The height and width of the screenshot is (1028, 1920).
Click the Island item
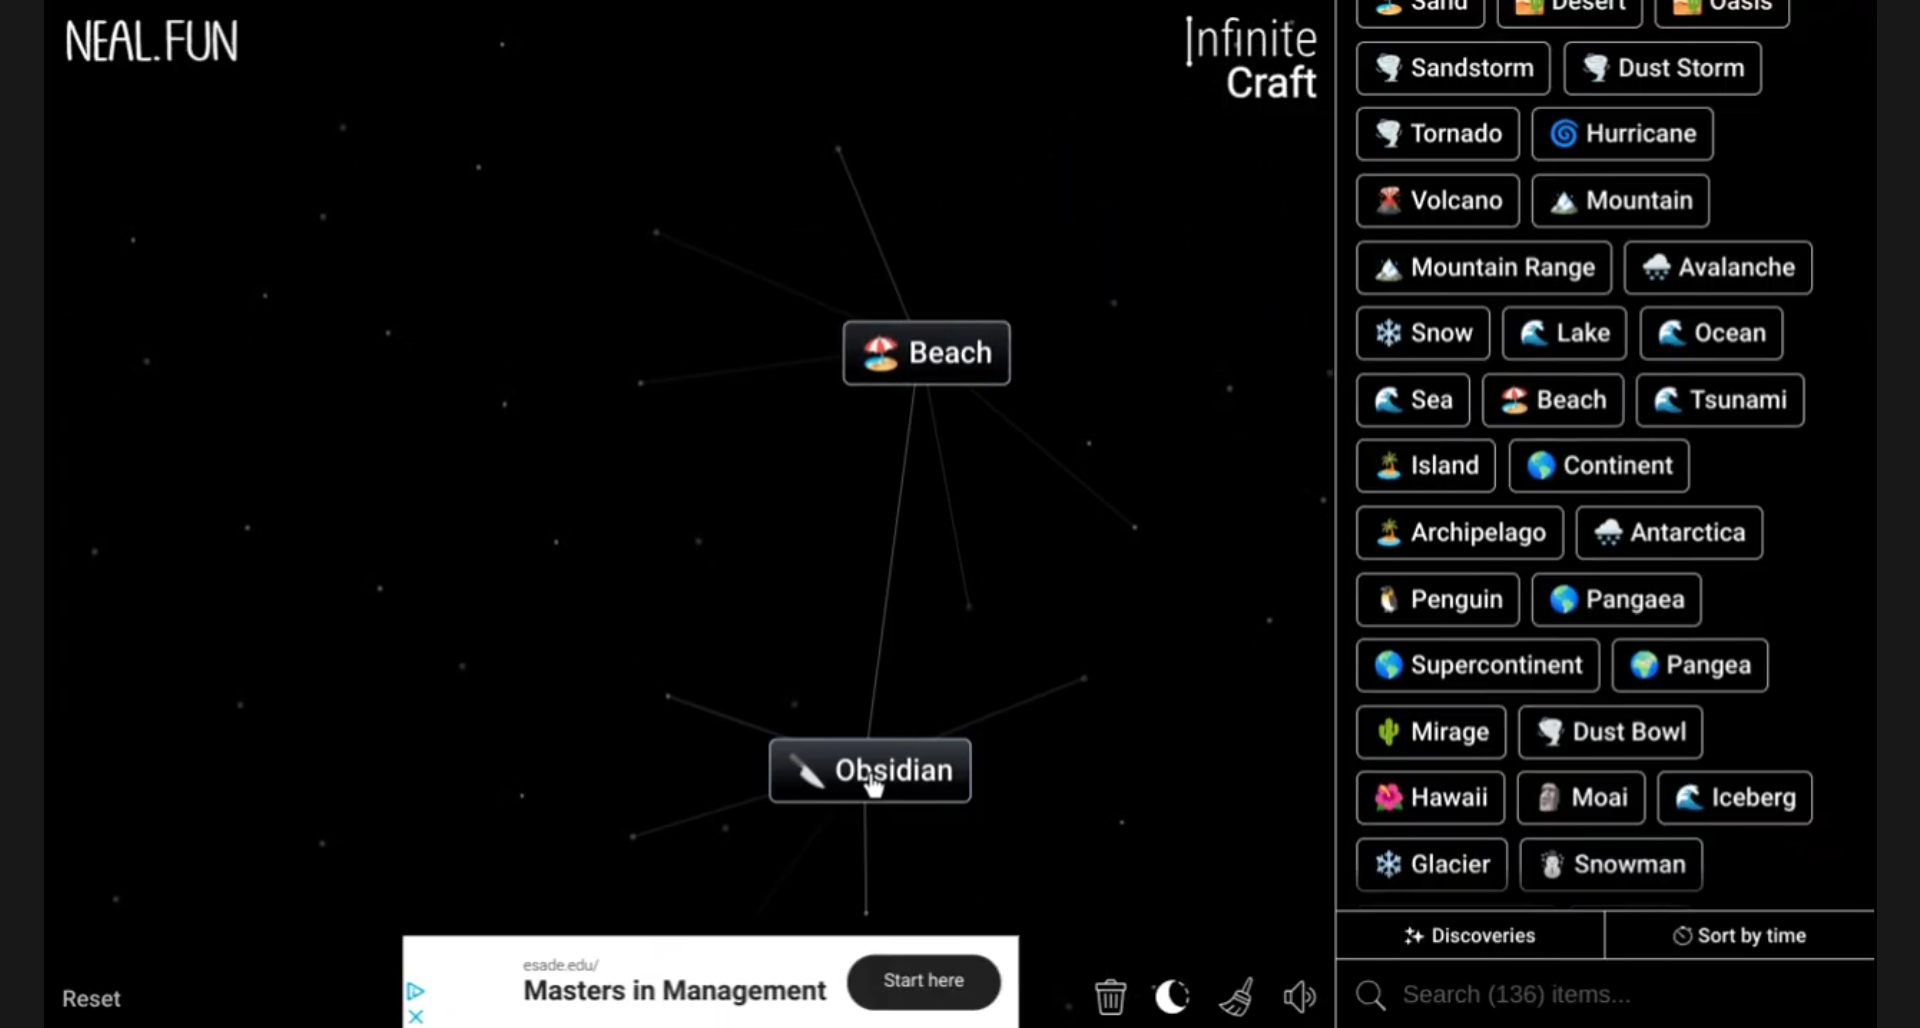coord(1426,466)
